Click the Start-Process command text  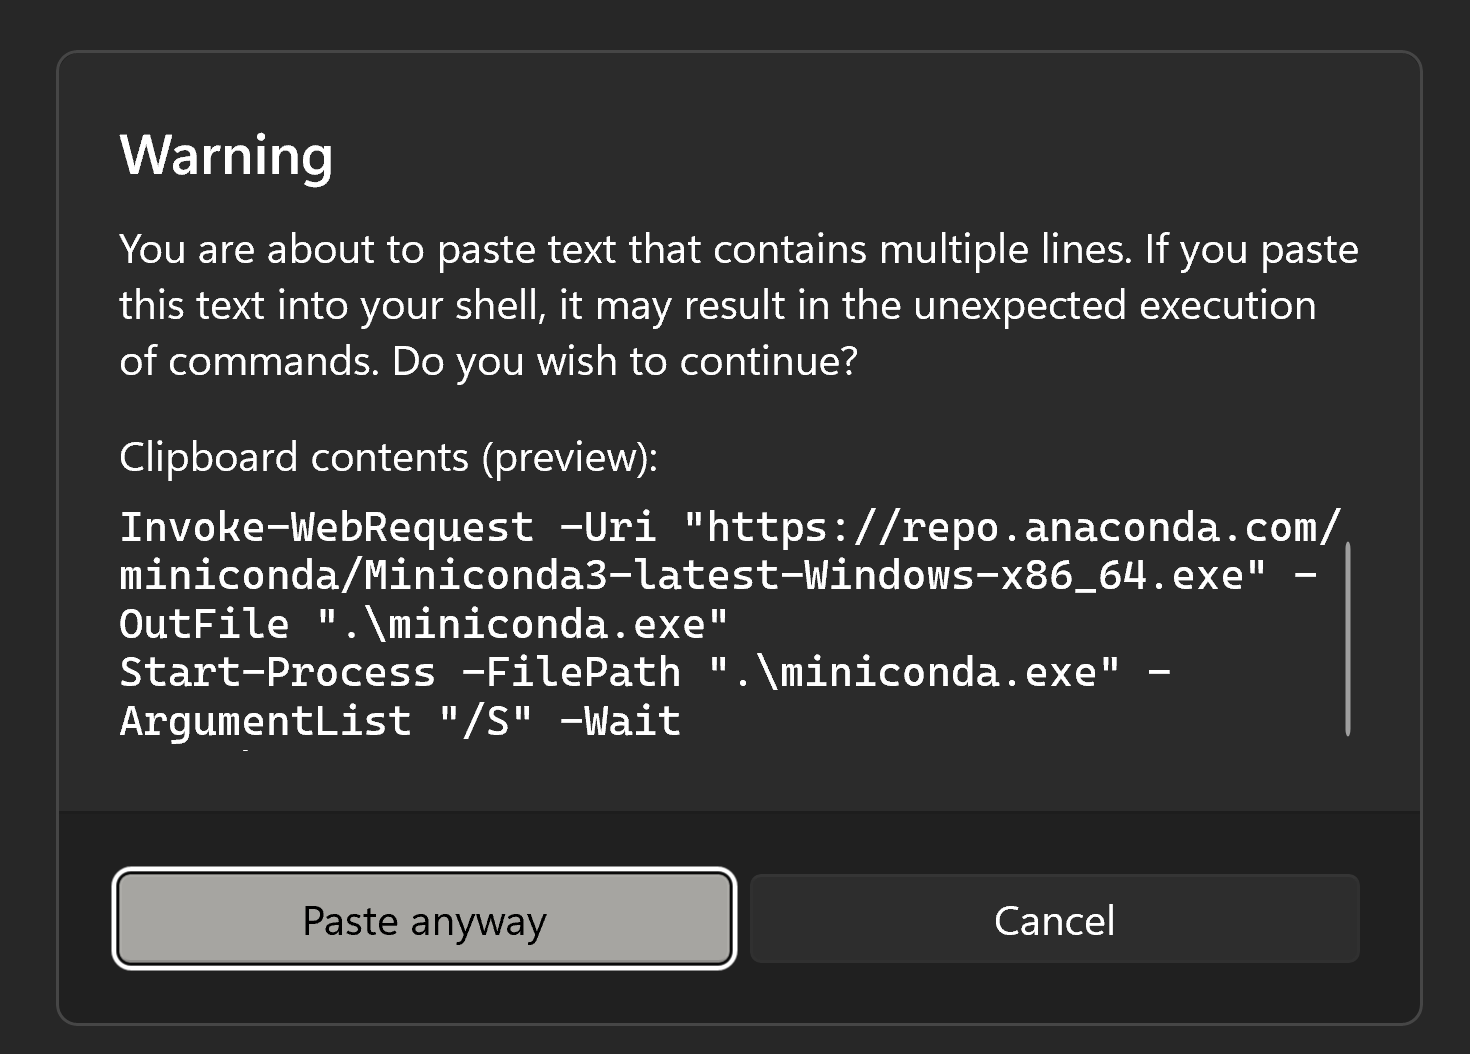point(277,672)
